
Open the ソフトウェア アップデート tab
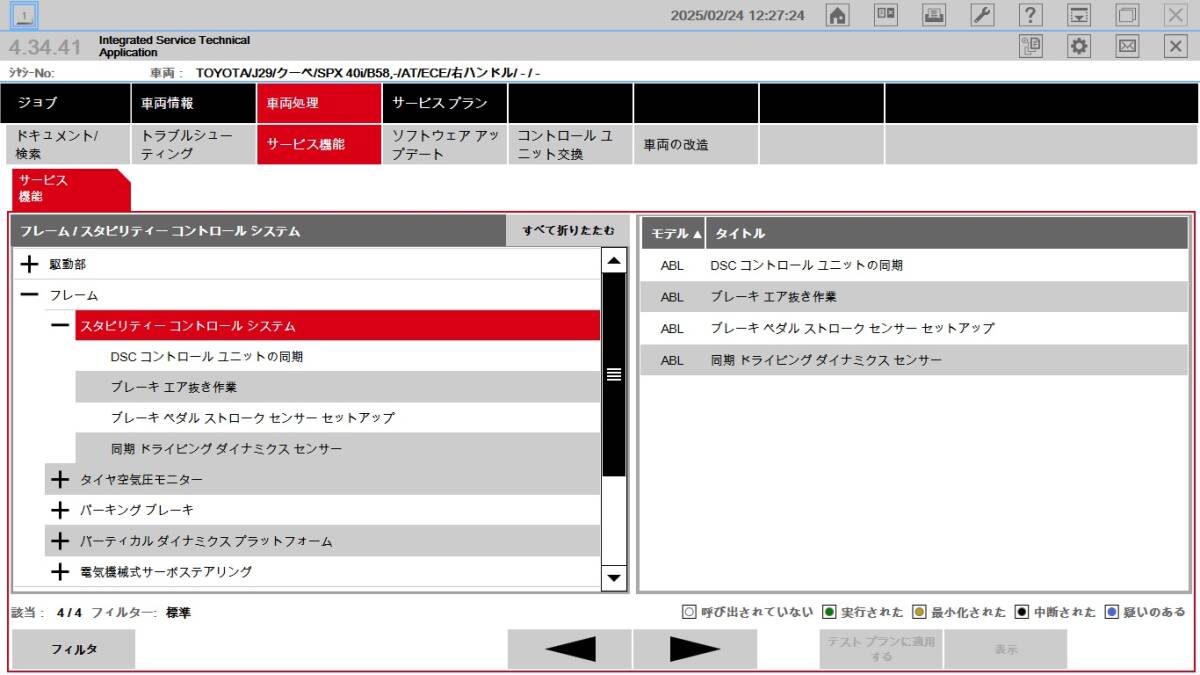[x=444, y=145]
